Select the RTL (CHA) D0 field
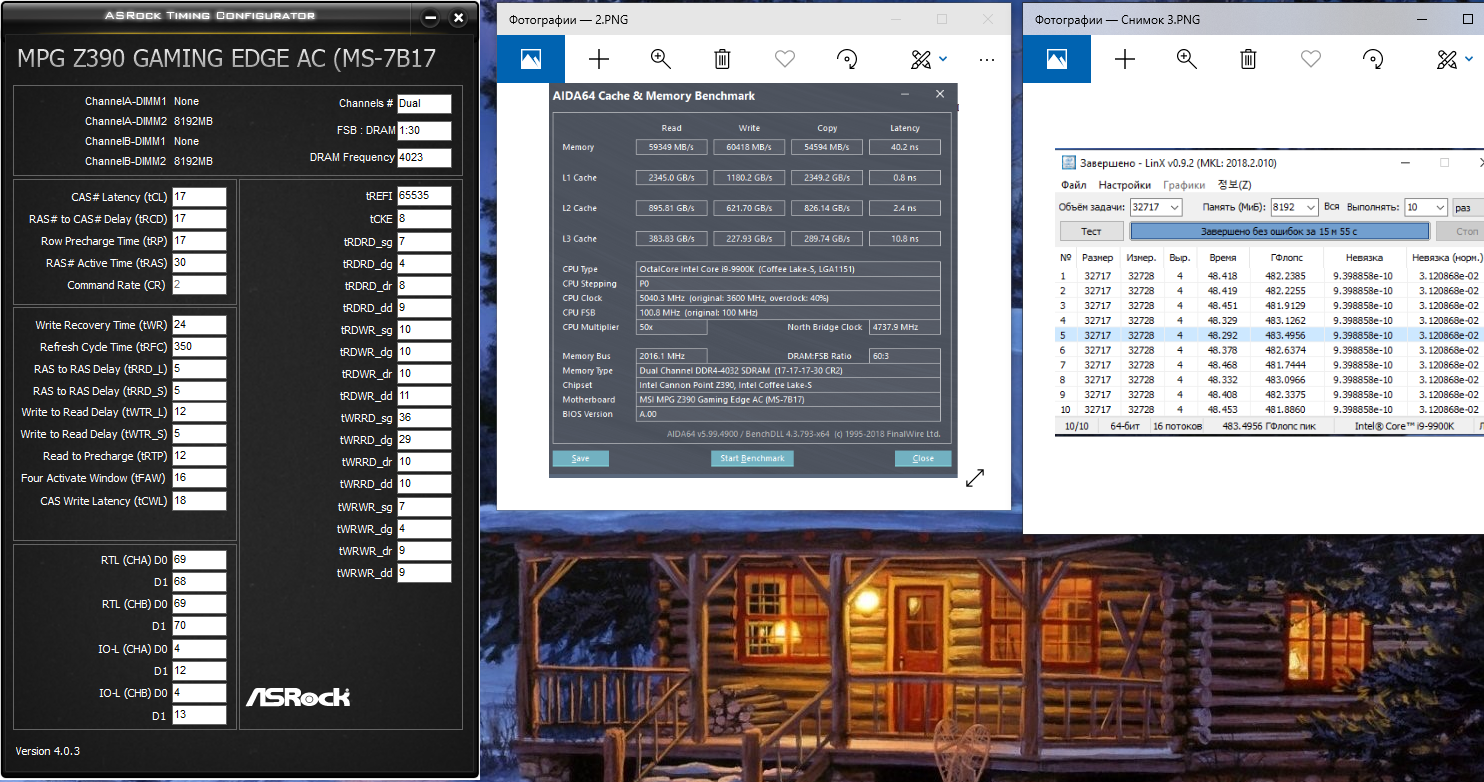Image resolution: width=1484 pixels, height=782 pixels. tap(199, 560)
